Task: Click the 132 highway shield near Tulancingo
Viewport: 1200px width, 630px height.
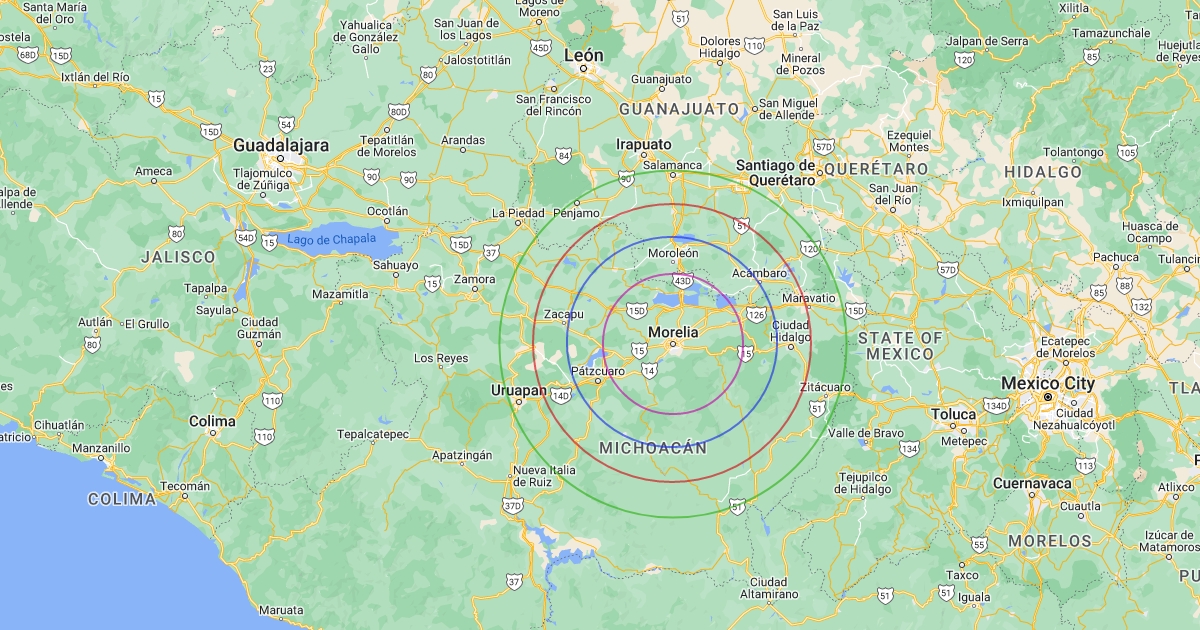Action: pyautogui.click(x=1140, y=306)
